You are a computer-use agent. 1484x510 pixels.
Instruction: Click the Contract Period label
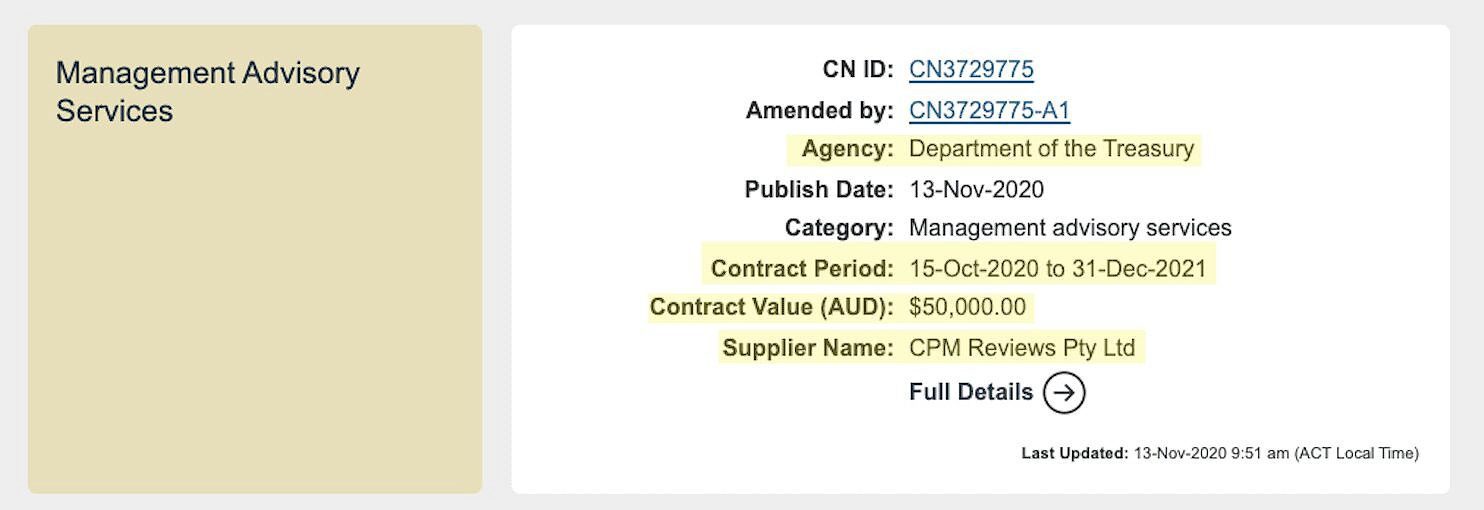[802, 268]
